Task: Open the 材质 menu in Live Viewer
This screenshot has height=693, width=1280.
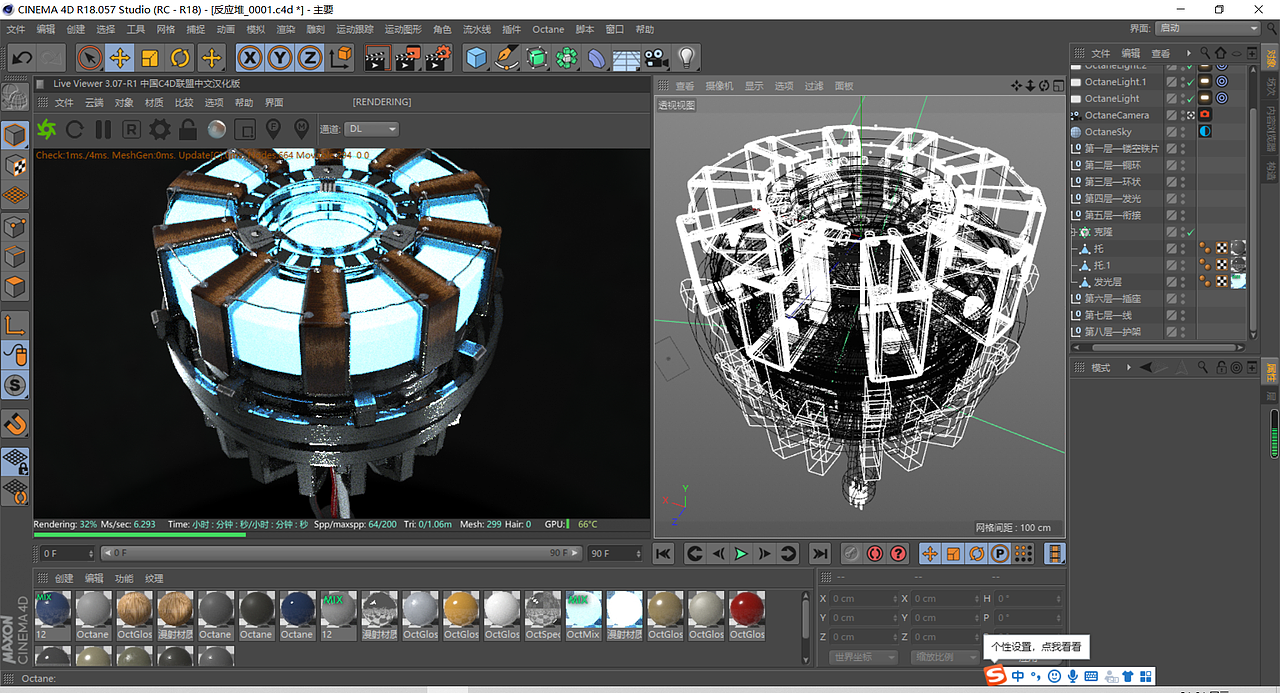Action: tap(154, 103)
